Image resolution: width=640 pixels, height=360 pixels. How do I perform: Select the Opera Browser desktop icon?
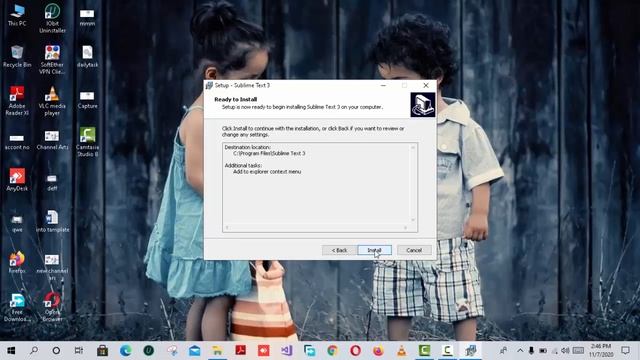click(52, 307)
